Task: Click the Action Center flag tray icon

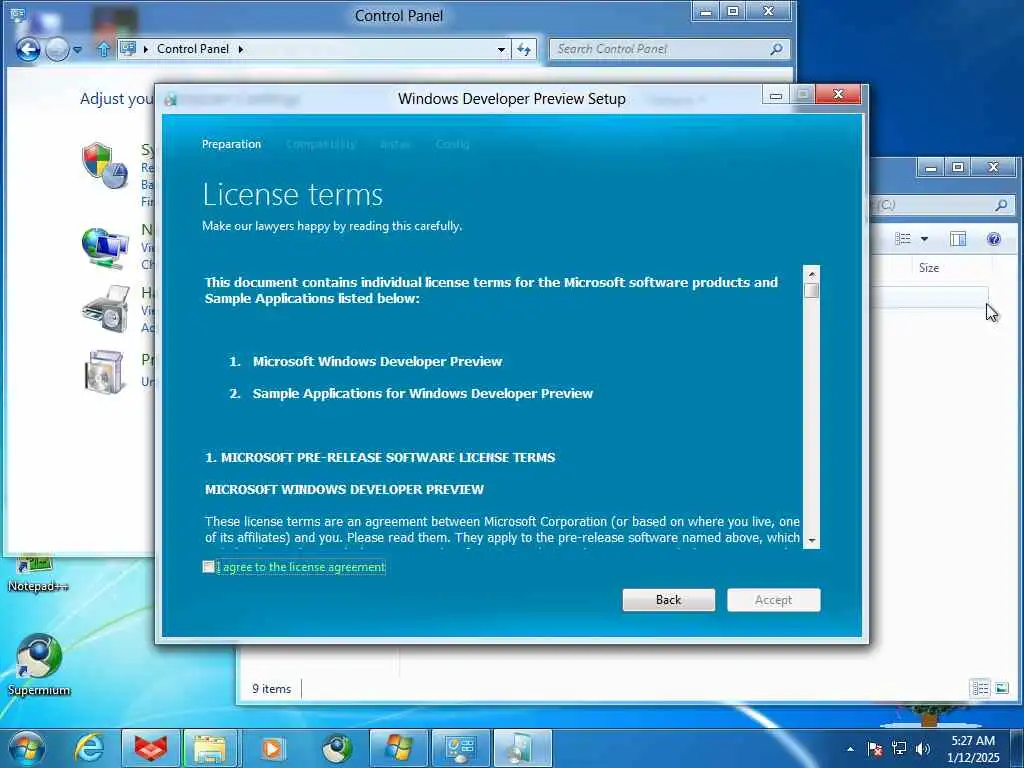Action: pos(874,749)
